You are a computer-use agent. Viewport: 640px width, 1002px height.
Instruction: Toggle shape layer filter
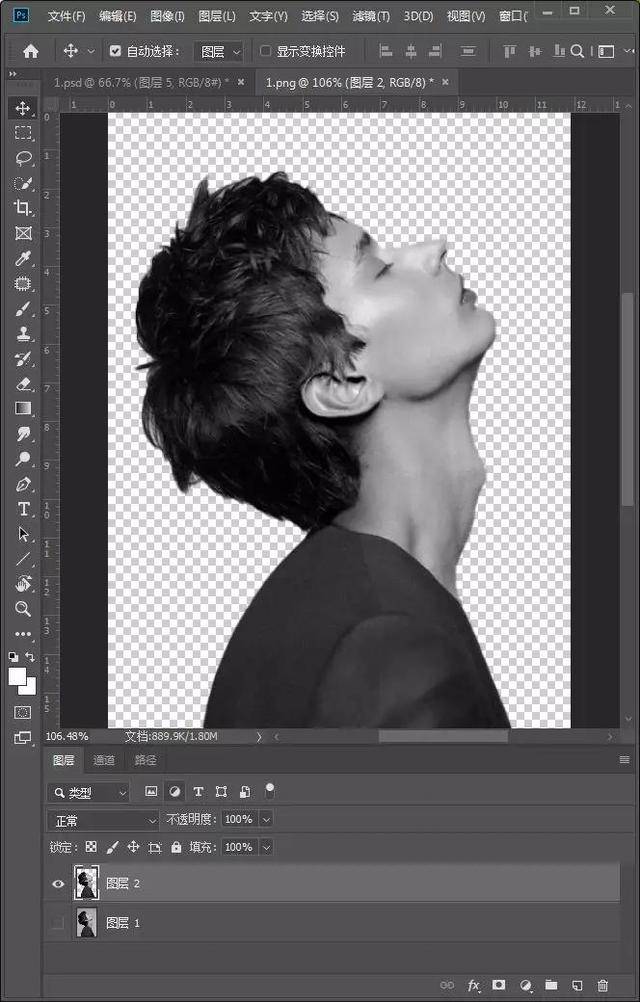pos(221,792)
